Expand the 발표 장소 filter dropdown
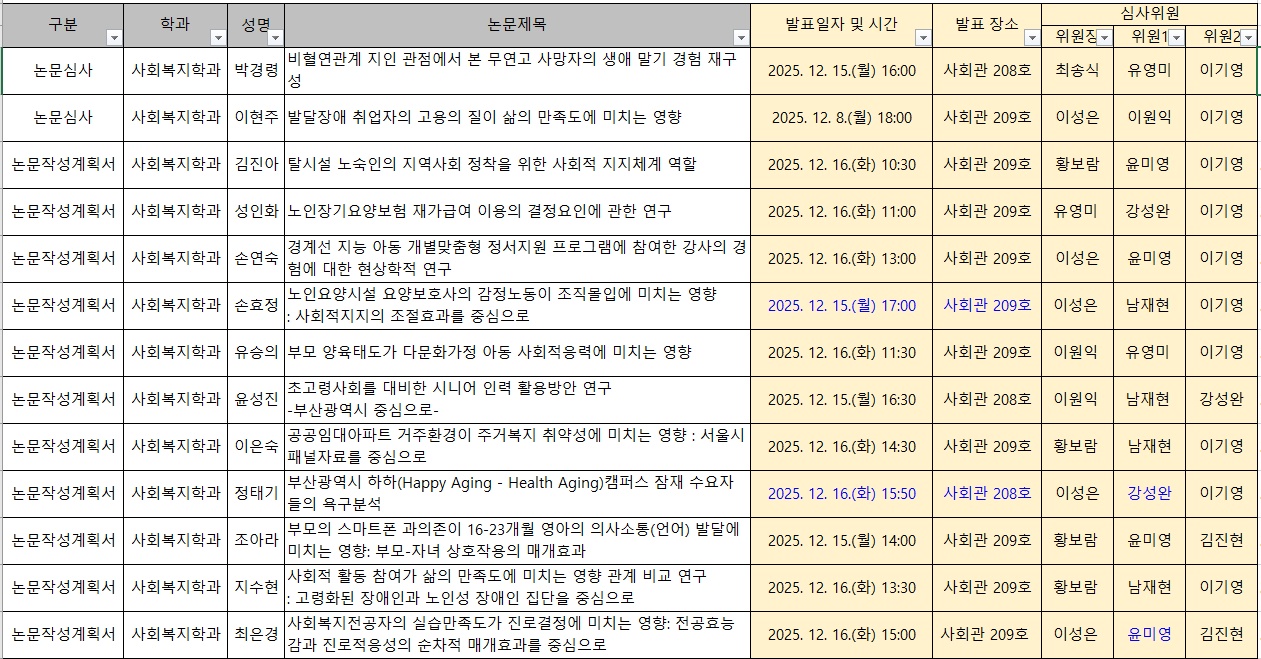The width and height of the screenshot is (1261, 659). point(1032,37)
